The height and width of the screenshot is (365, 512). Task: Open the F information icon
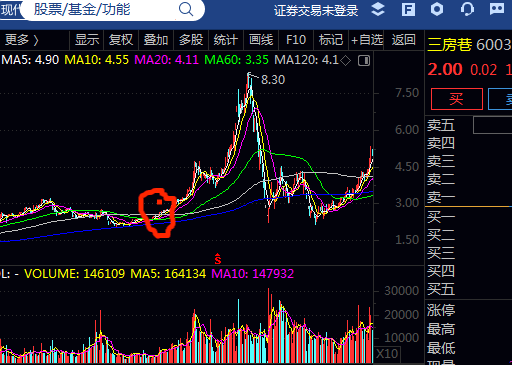coord(408,10)
